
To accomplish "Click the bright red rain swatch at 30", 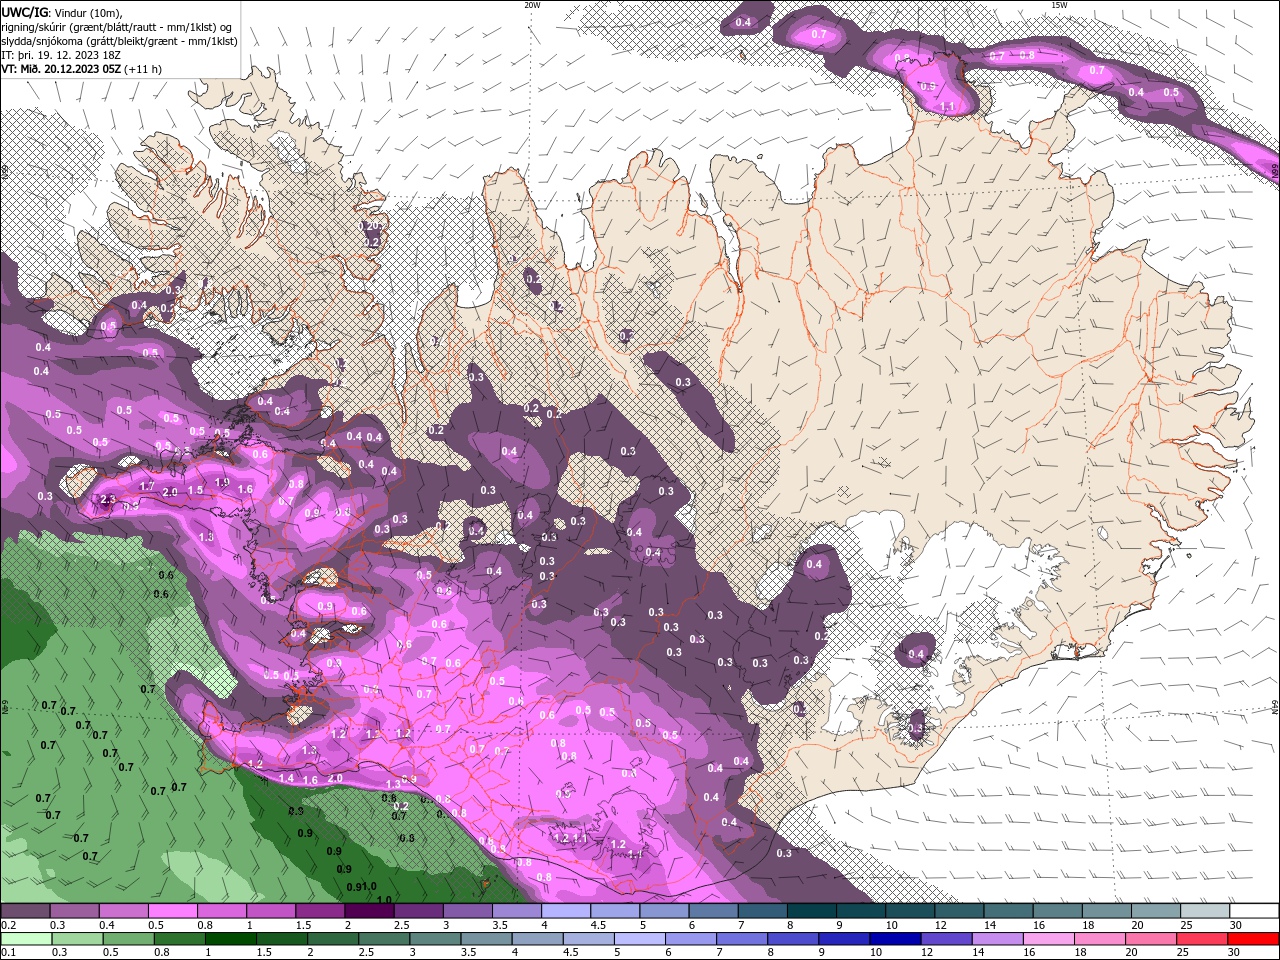I will tap(1254, 939).
